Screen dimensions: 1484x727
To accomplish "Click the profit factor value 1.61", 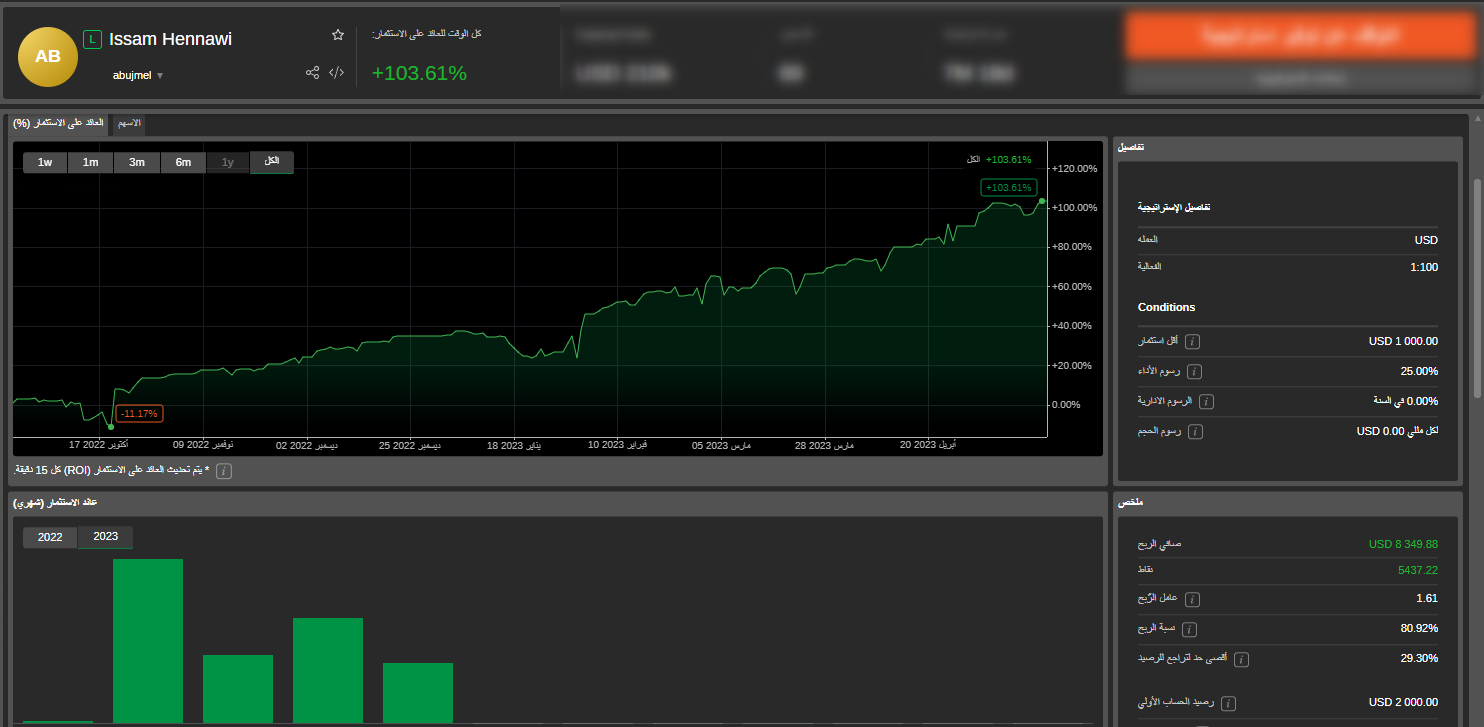I will click(1427, 599).
